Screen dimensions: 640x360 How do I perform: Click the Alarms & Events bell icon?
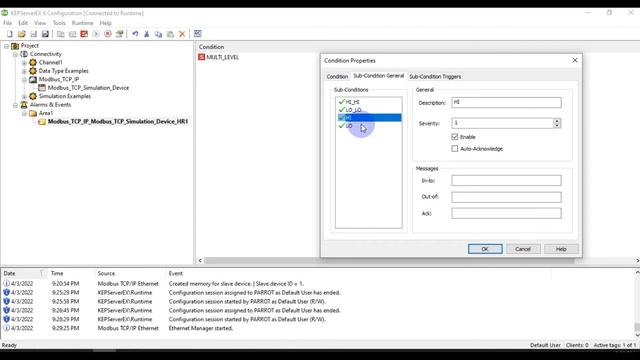pos(24,104)
